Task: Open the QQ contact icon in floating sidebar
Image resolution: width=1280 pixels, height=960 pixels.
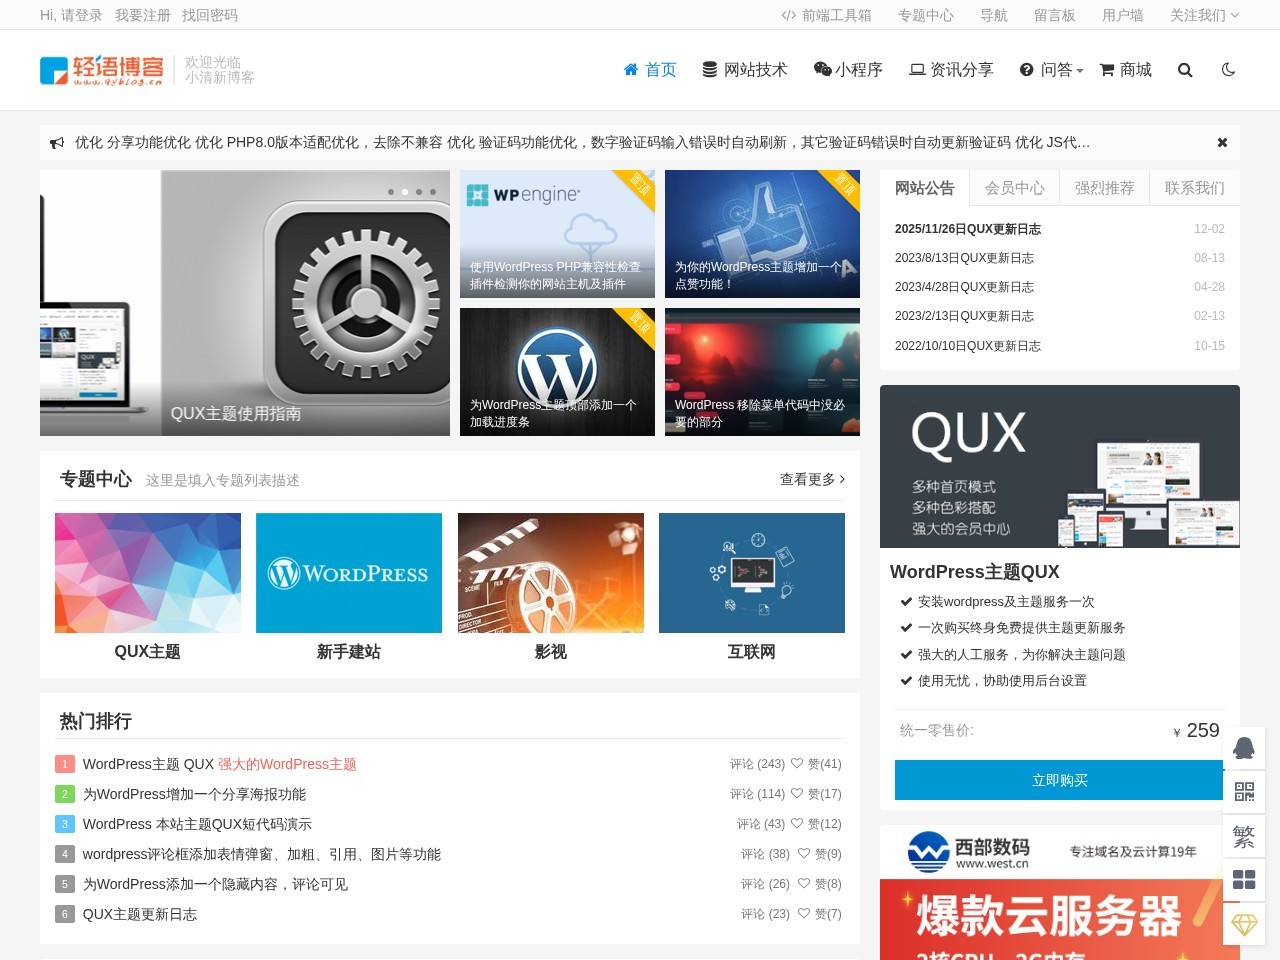Action: 1243,748
